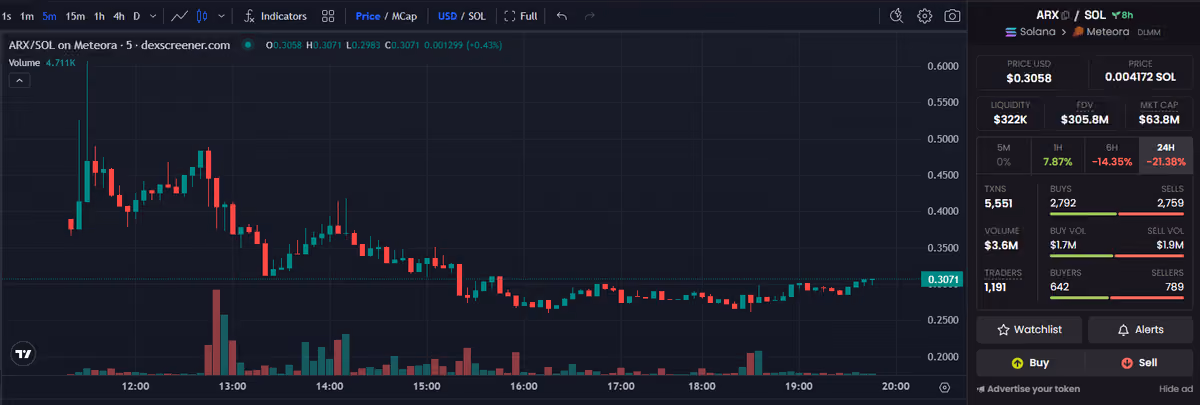The image size is (1200, 405).
Task: Click the MKT CAP $63.8M box
Action: 1158,113
